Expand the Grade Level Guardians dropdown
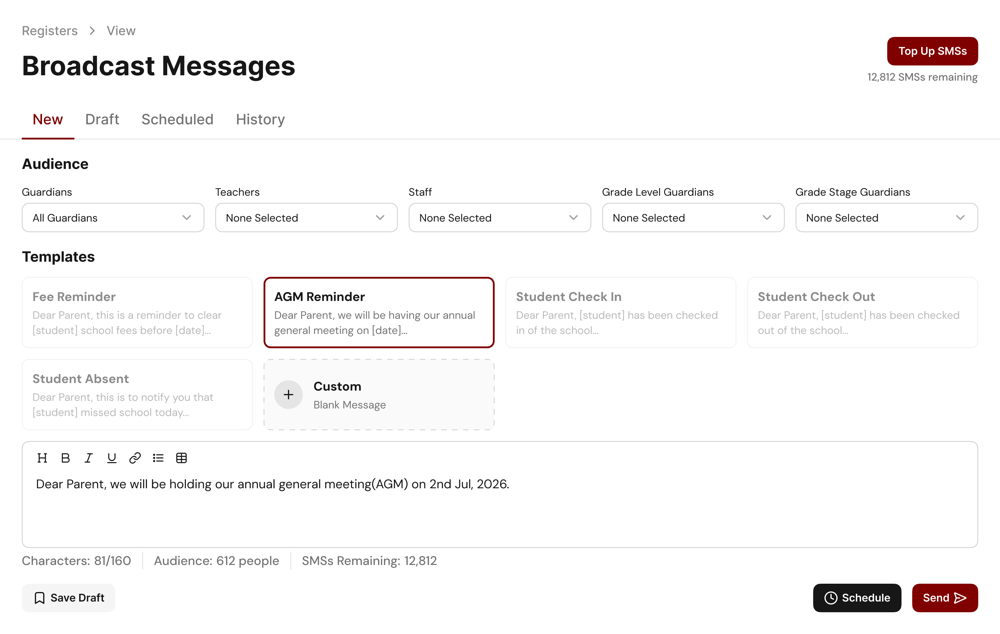 (x=693, y=217)
